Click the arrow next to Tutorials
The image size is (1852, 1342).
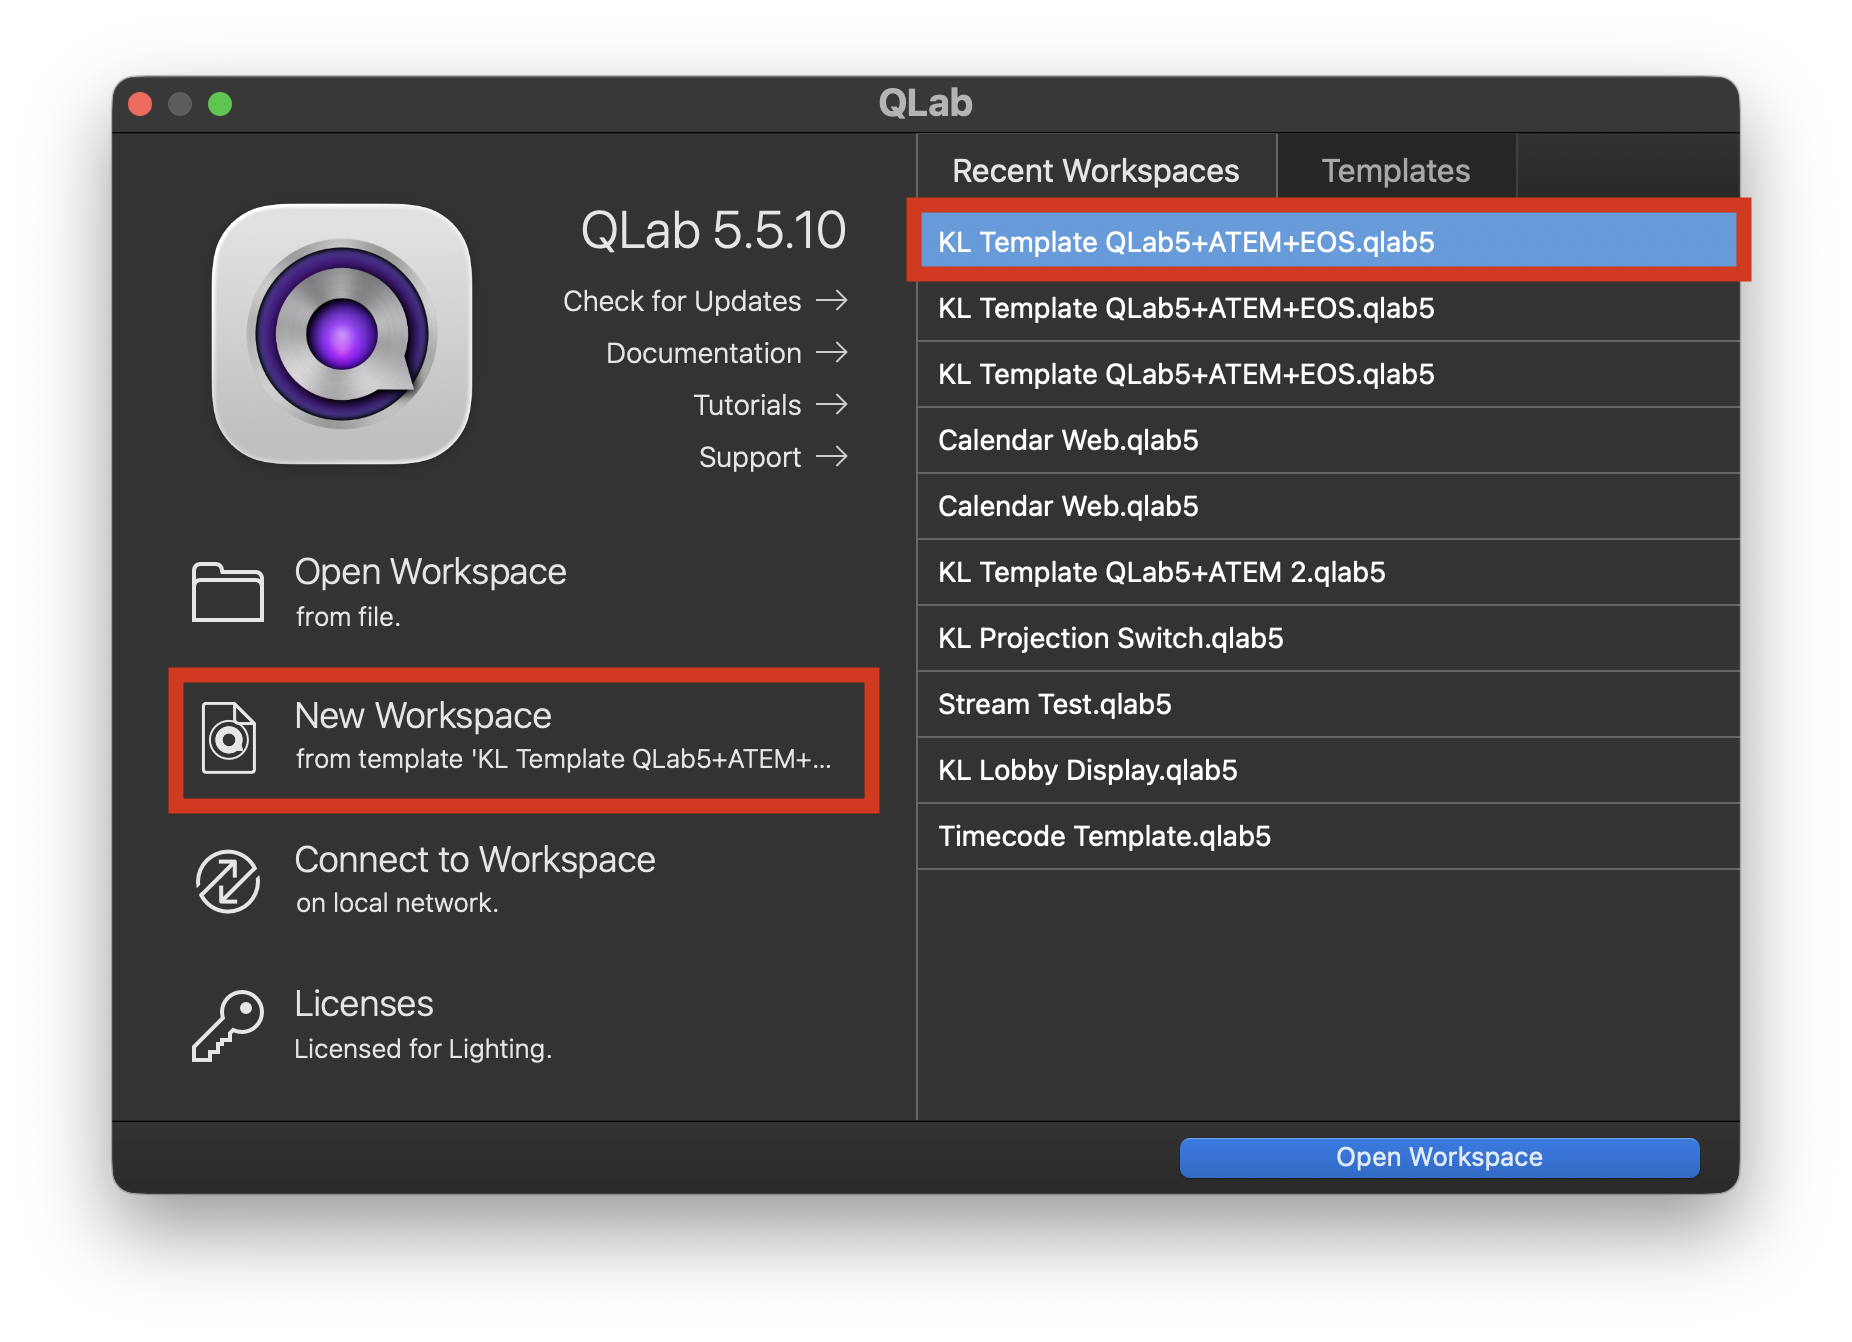[x=832, y=404]
